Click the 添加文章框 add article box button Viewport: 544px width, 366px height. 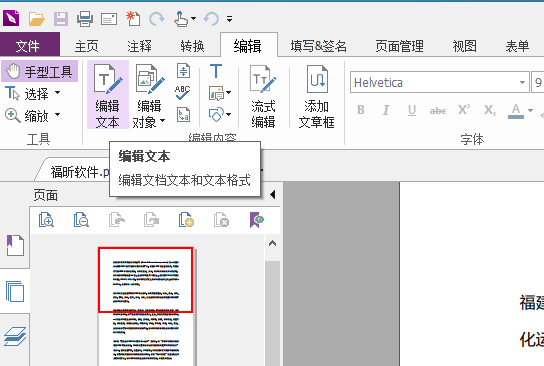click(x=316, y=96)
